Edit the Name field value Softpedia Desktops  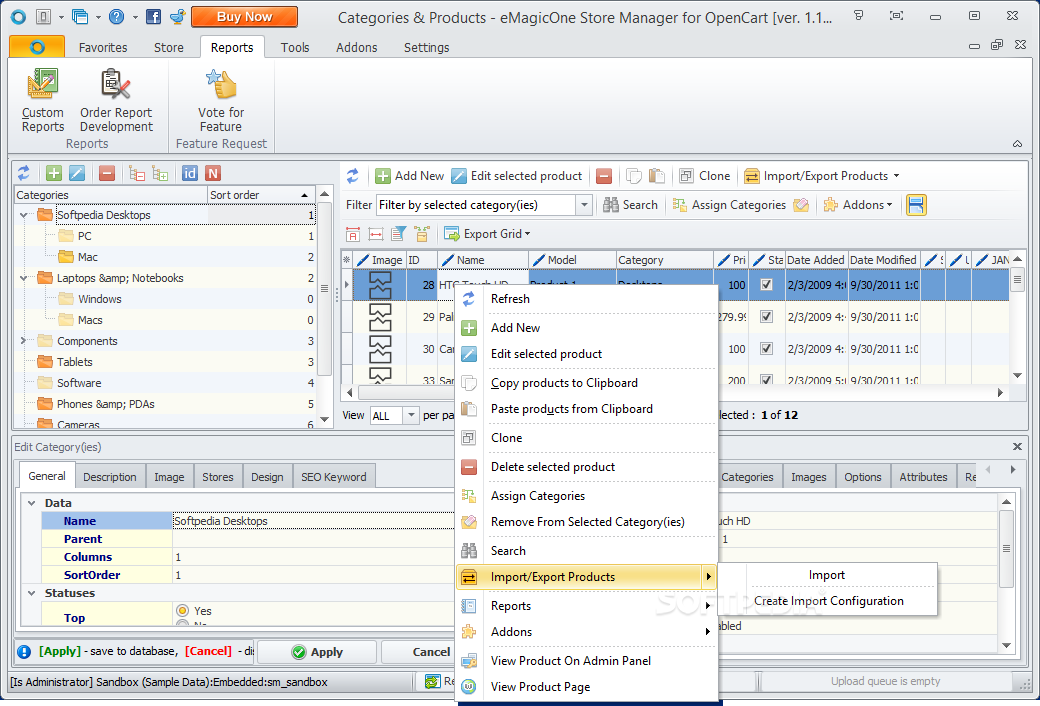pos(312,521)
